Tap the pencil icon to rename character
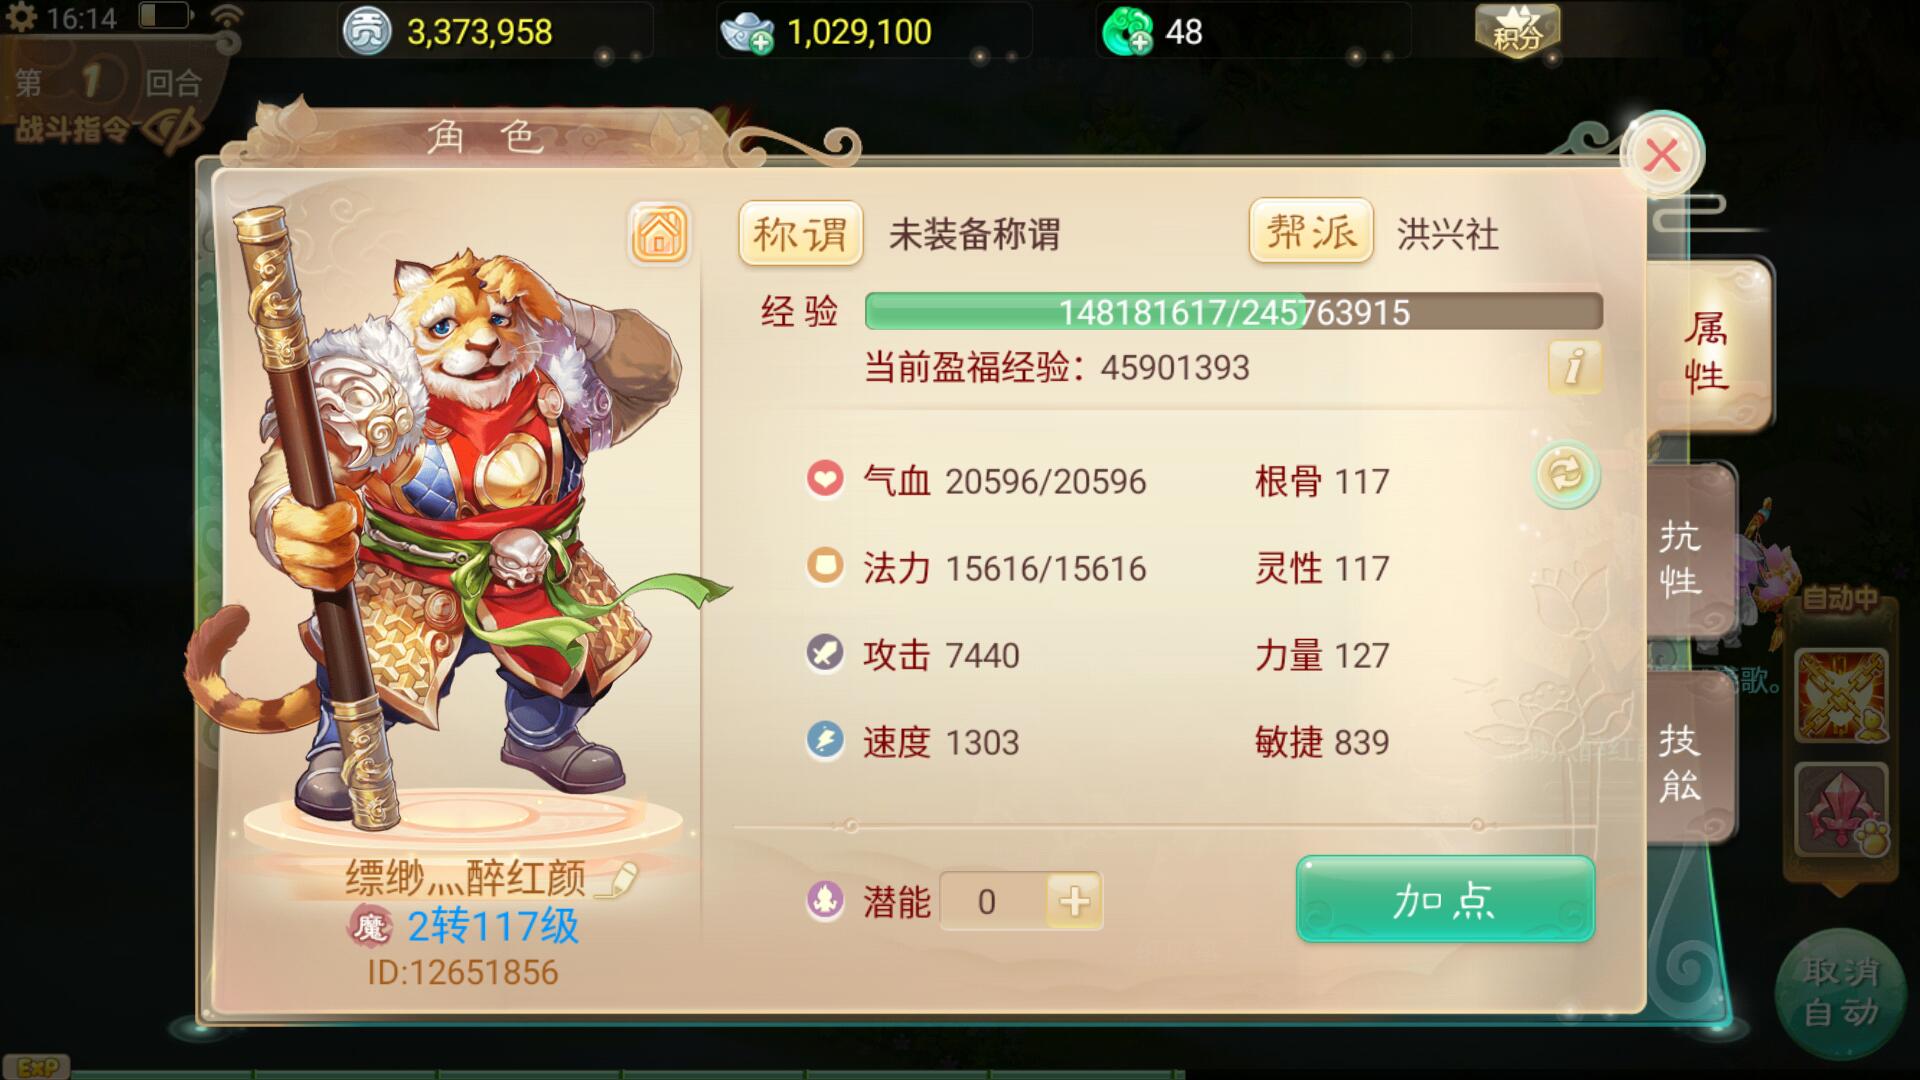 [619, 878]
